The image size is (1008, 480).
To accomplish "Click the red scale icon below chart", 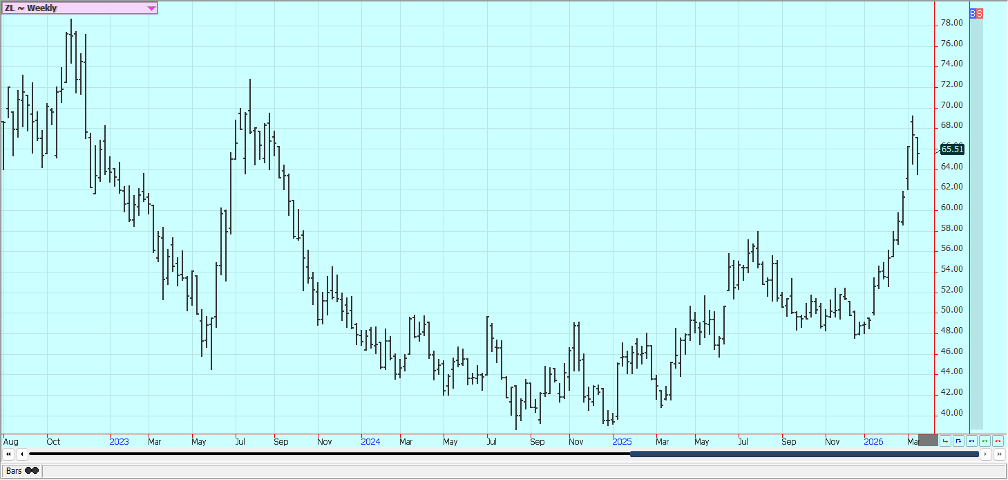I will pyautogui.click(x=945, y=440).
